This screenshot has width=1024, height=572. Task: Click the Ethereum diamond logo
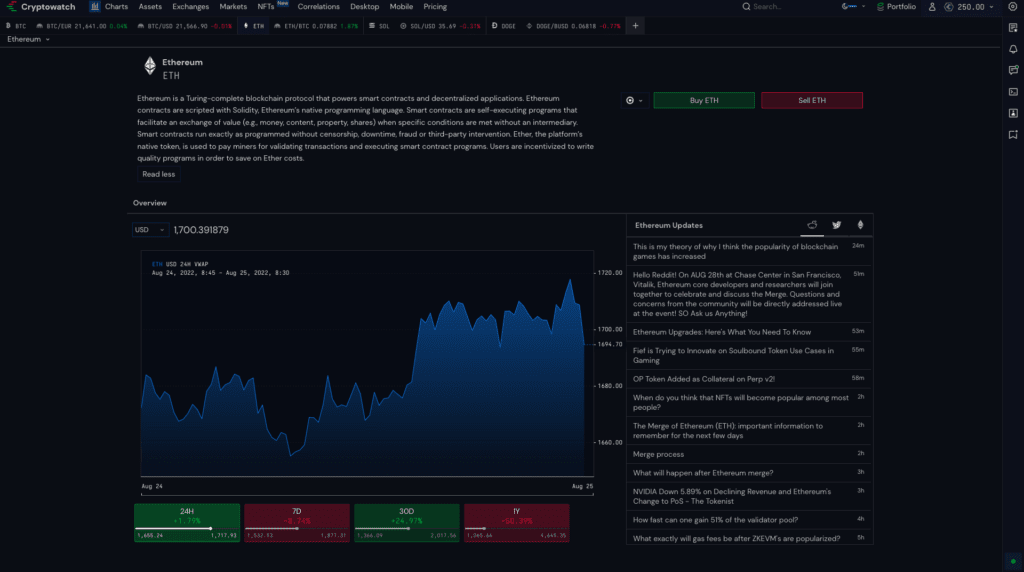pos(150,66)
